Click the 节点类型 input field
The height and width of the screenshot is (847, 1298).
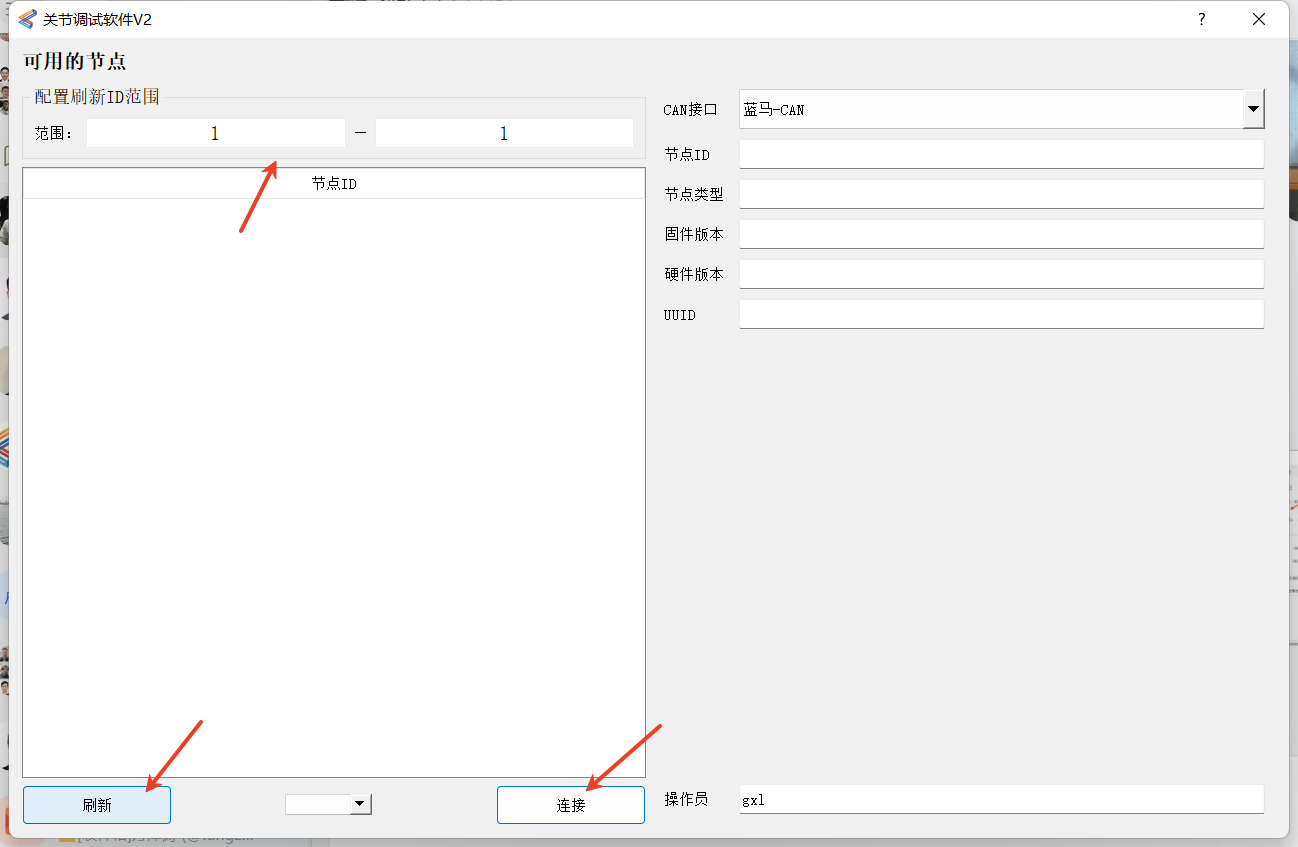[1002, 194]
